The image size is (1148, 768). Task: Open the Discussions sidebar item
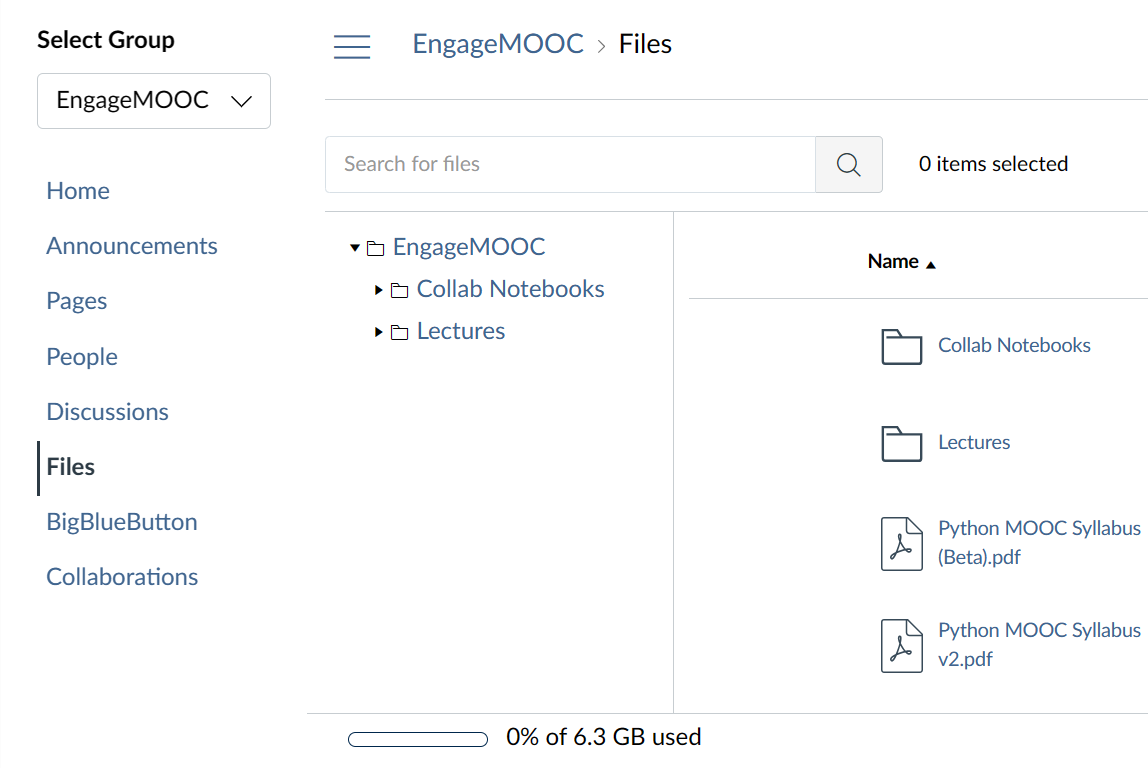click(107, 412)
